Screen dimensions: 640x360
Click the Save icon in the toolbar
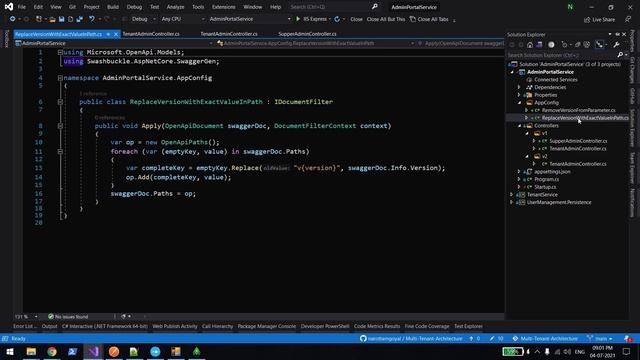pos(62,19)
